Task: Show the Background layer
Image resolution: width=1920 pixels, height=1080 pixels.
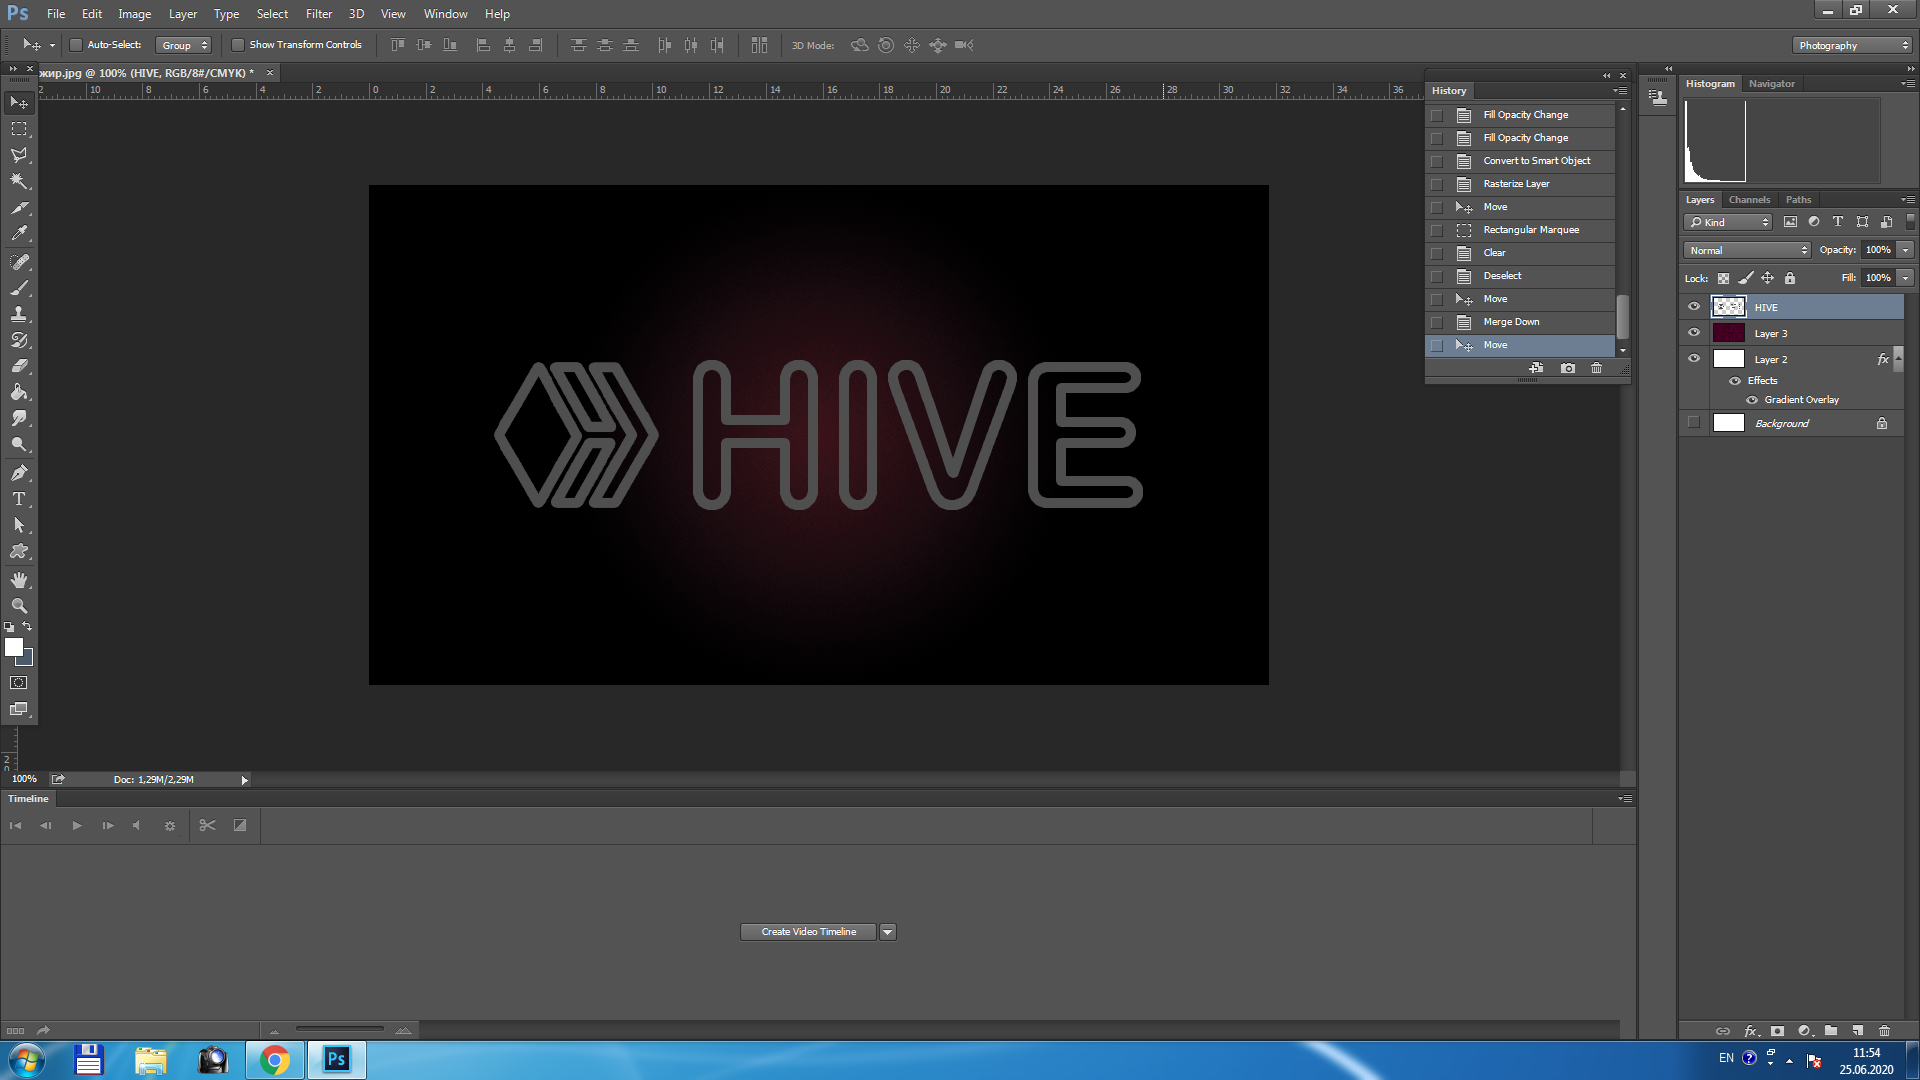Action: pos(1694,423)
